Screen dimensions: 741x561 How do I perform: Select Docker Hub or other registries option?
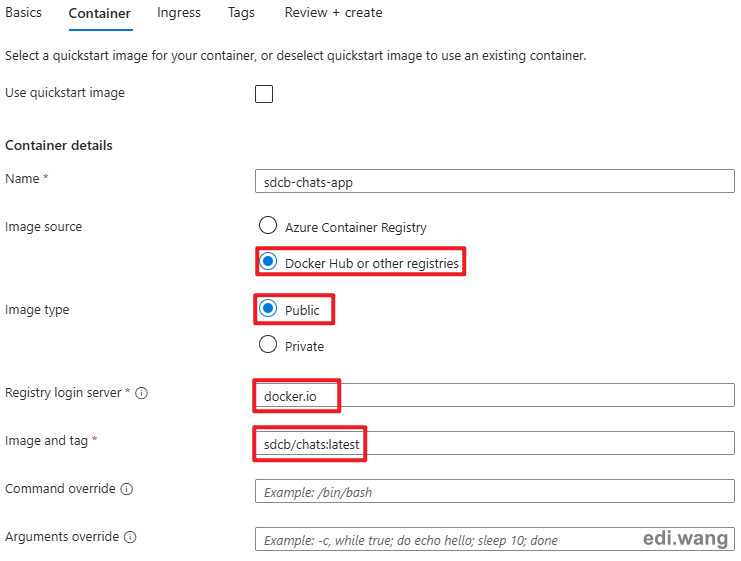click(268, 261)
